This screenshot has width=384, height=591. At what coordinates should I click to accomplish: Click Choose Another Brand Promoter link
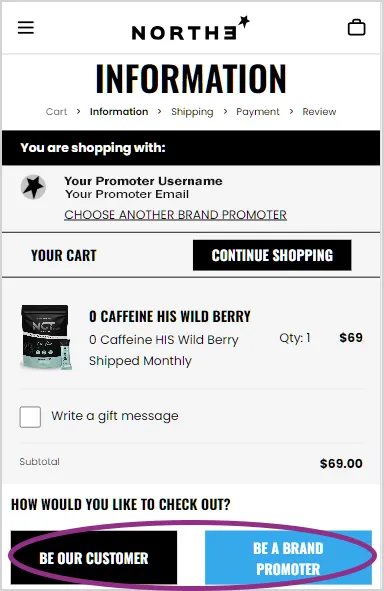[x=175, y=215]
